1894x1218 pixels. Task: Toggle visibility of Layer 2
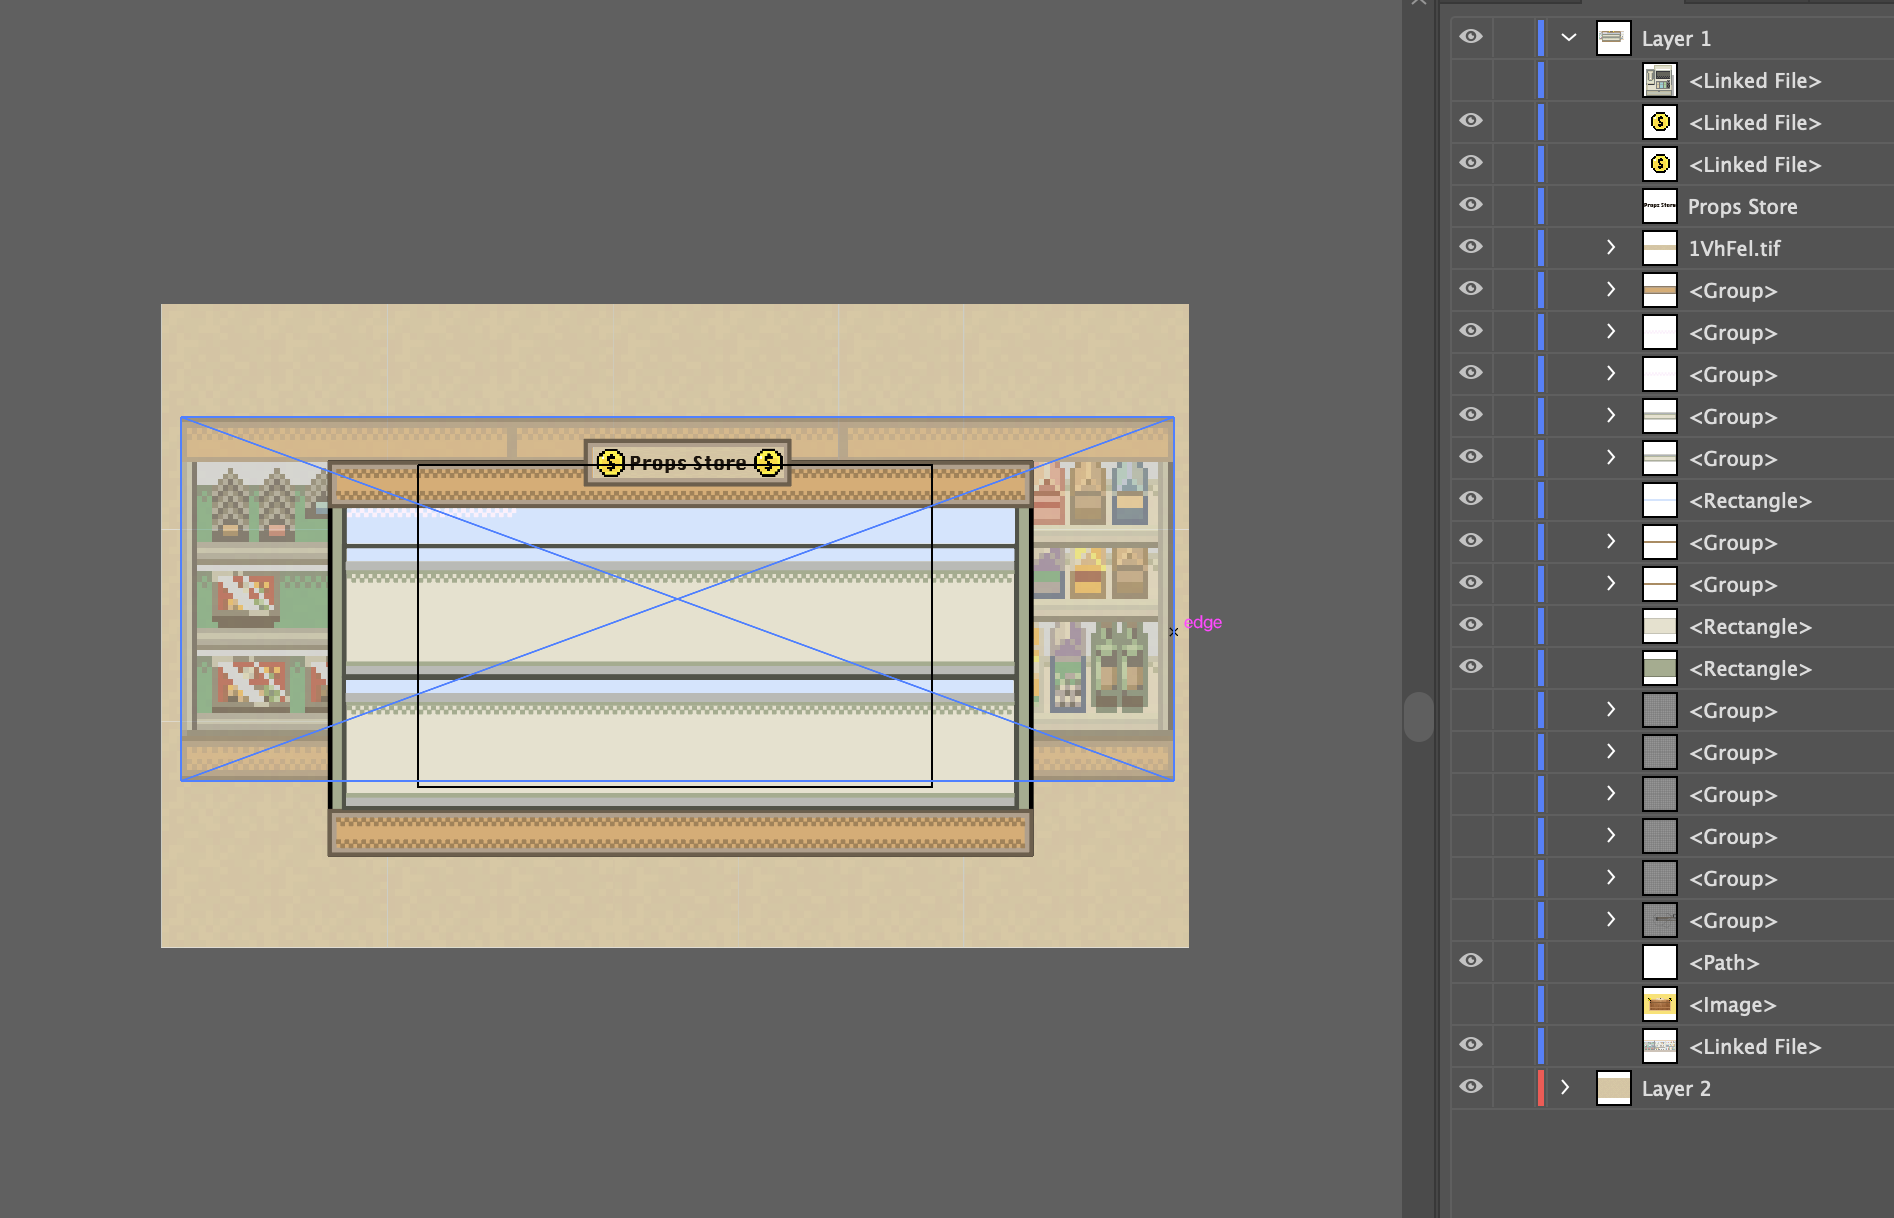click(x=1470, y=1087)
